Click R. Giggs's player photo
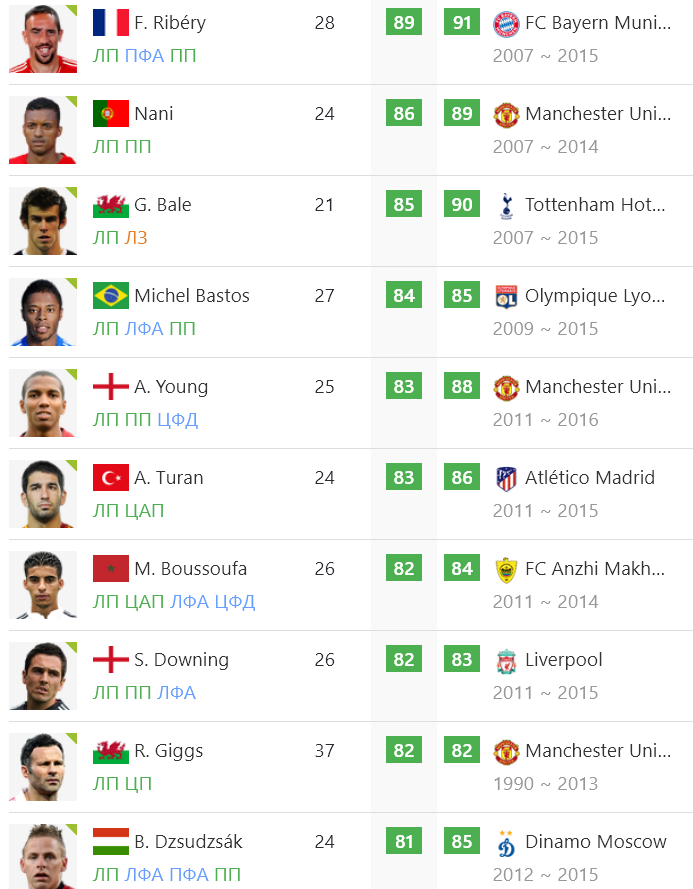 coord(43,767)
